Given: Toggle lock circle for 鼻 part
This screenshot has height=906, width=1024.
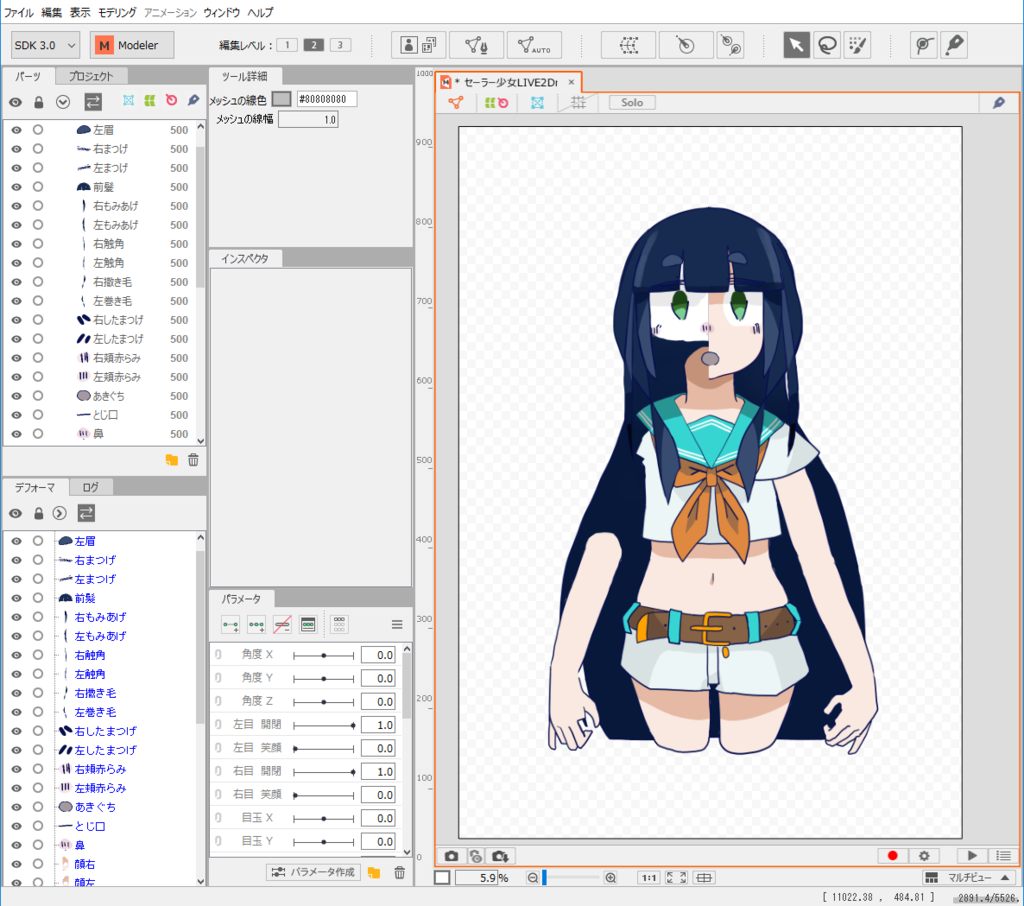Looking at the screenshot, I should tap(38, 434).
